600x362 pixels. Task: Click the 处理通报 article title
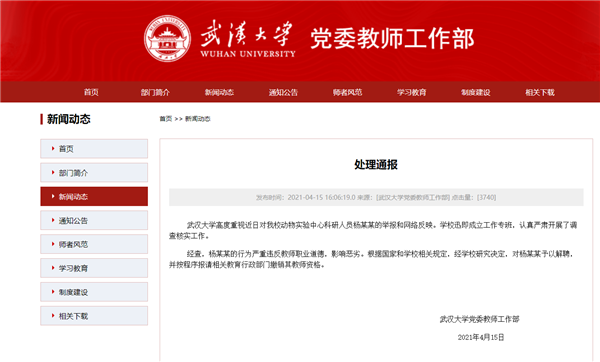(x=376, y=165)
